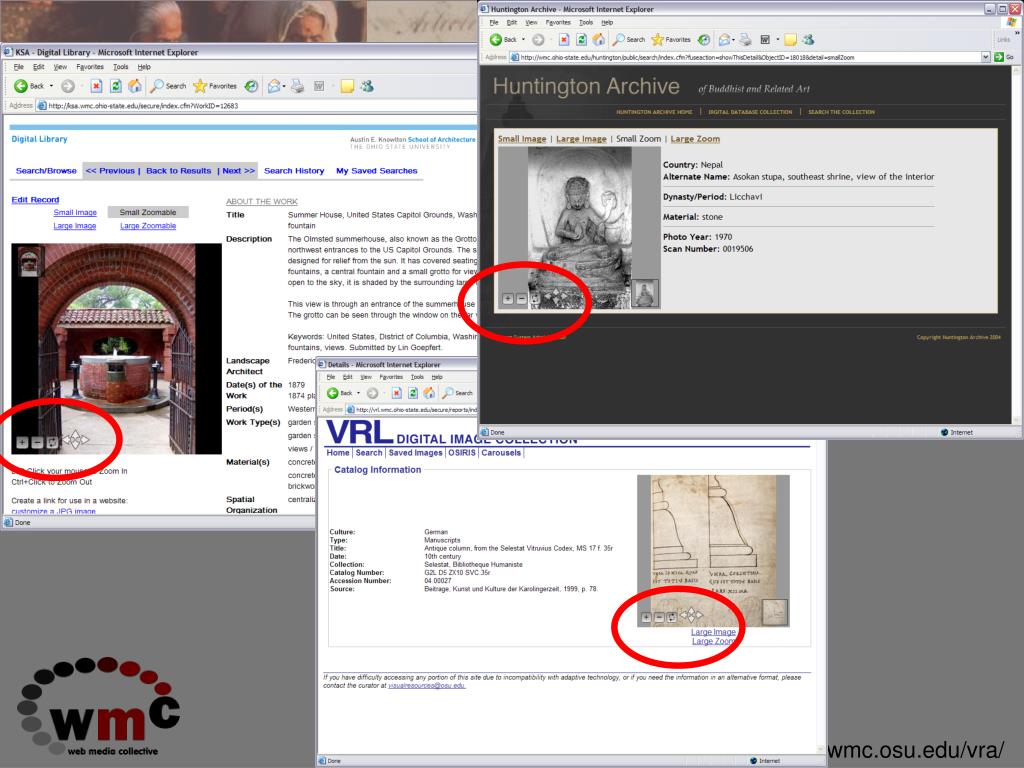Open History in the KSA window toolbar
The height and width of the screenshot is (768, 1024).
(251, 86)
